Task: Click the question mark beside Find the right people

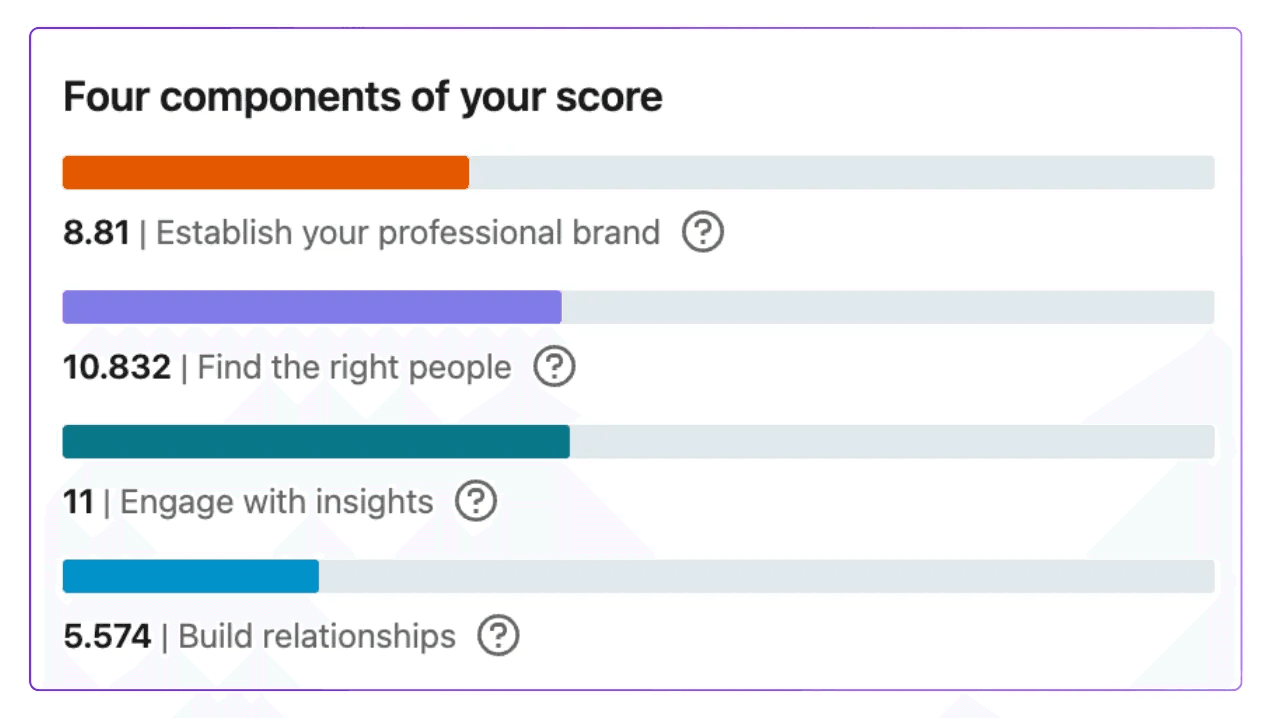Action: pos(554,367)
